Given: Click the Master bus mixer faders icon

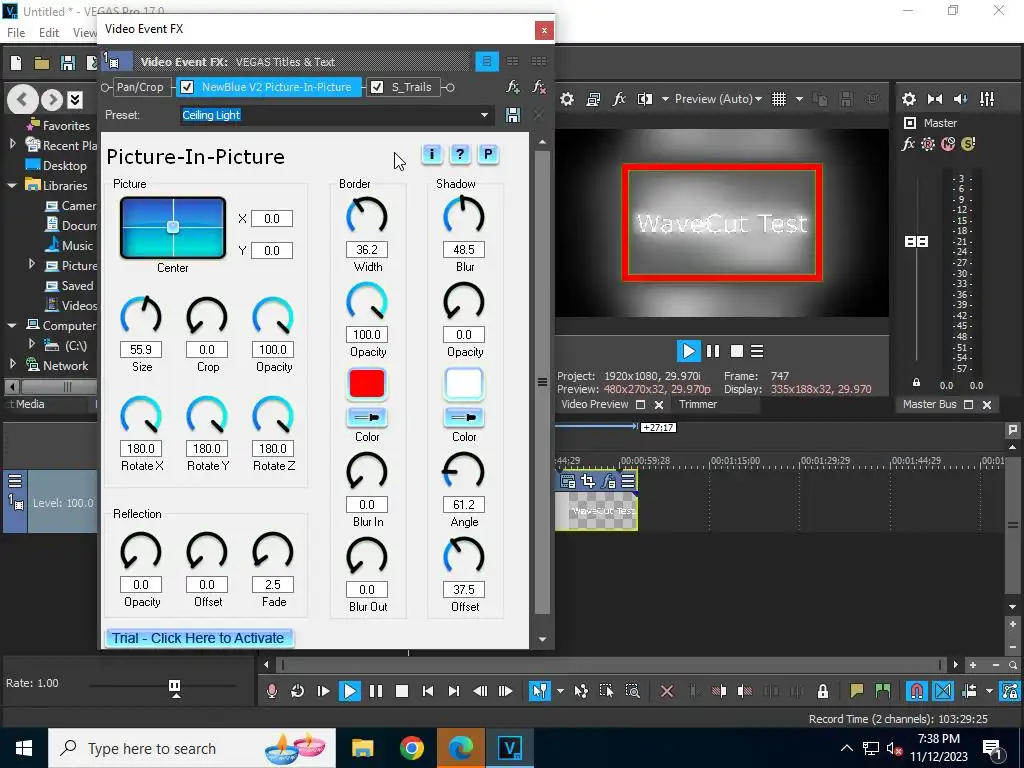Looking at the screenshot, I should (x=987, y=99).
